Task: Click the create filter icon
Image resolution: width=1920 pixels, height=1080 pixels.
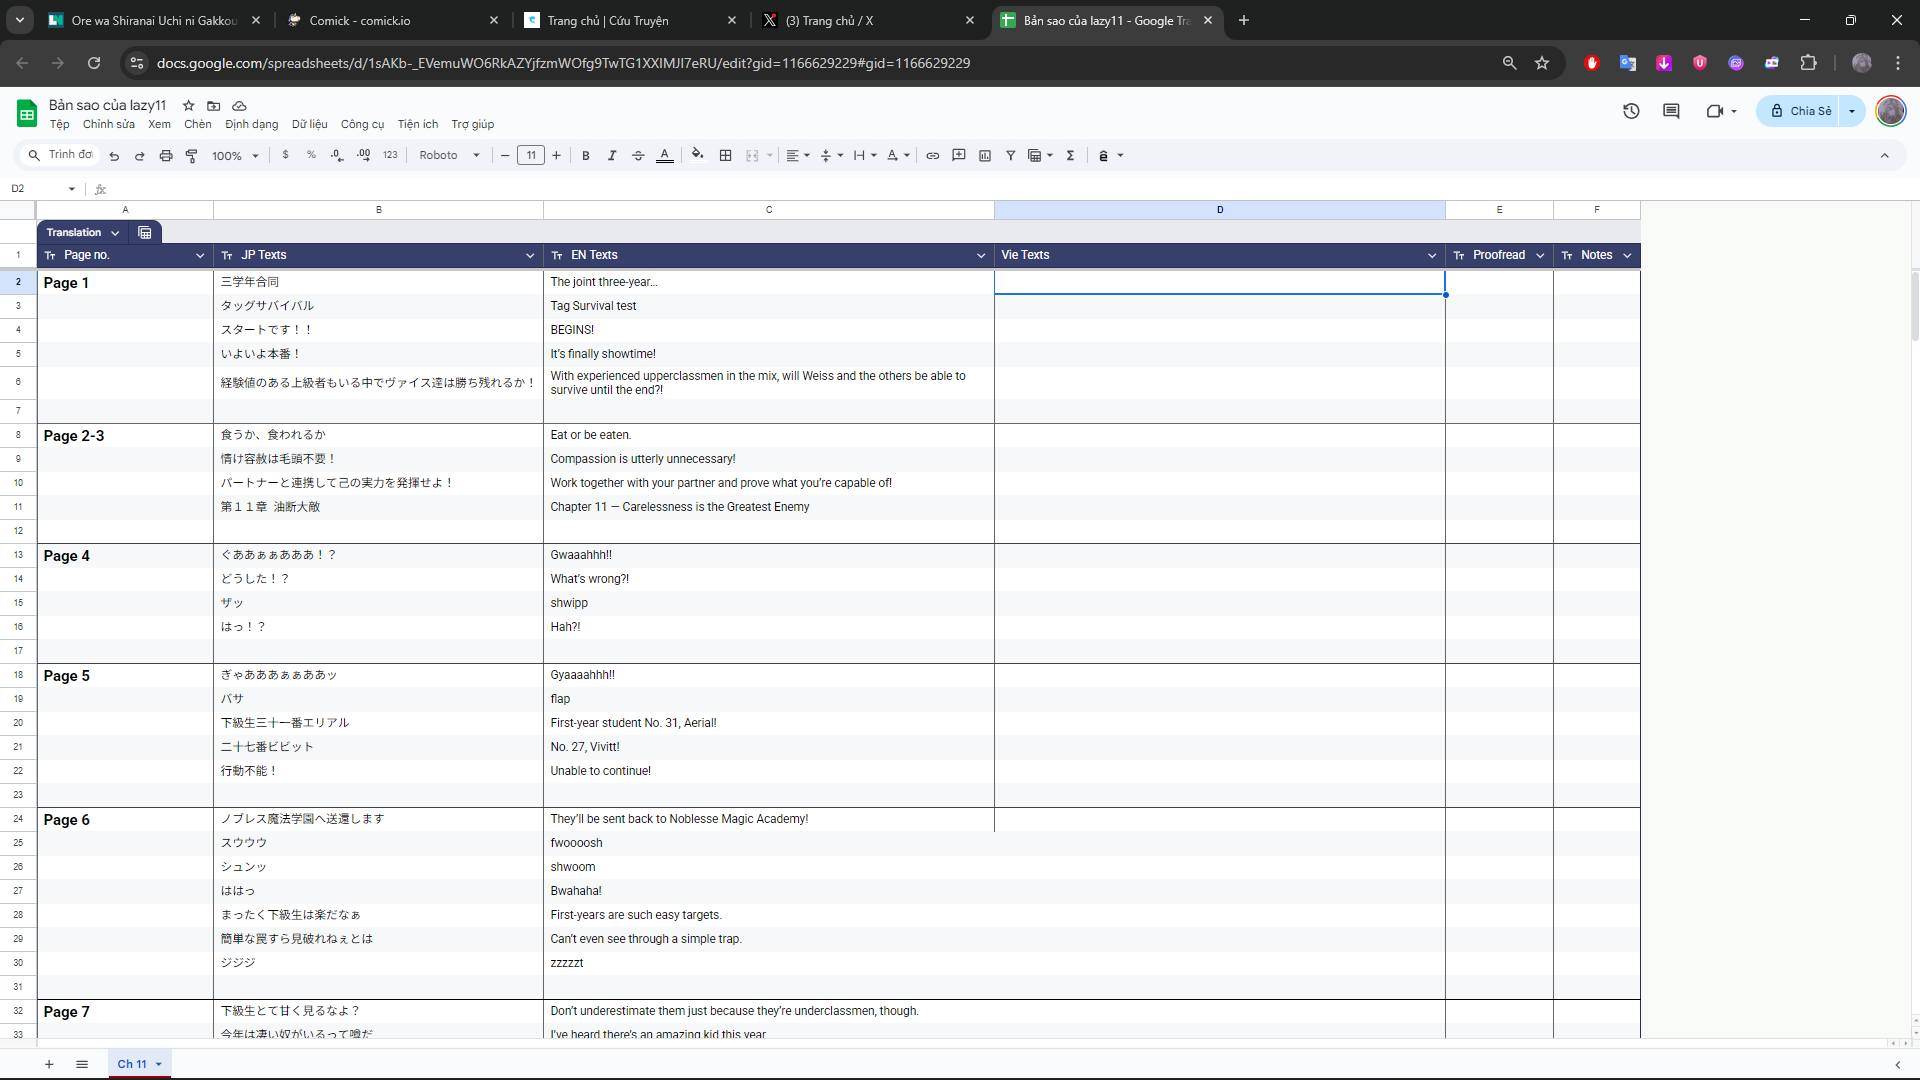Action: point(1011,156)
